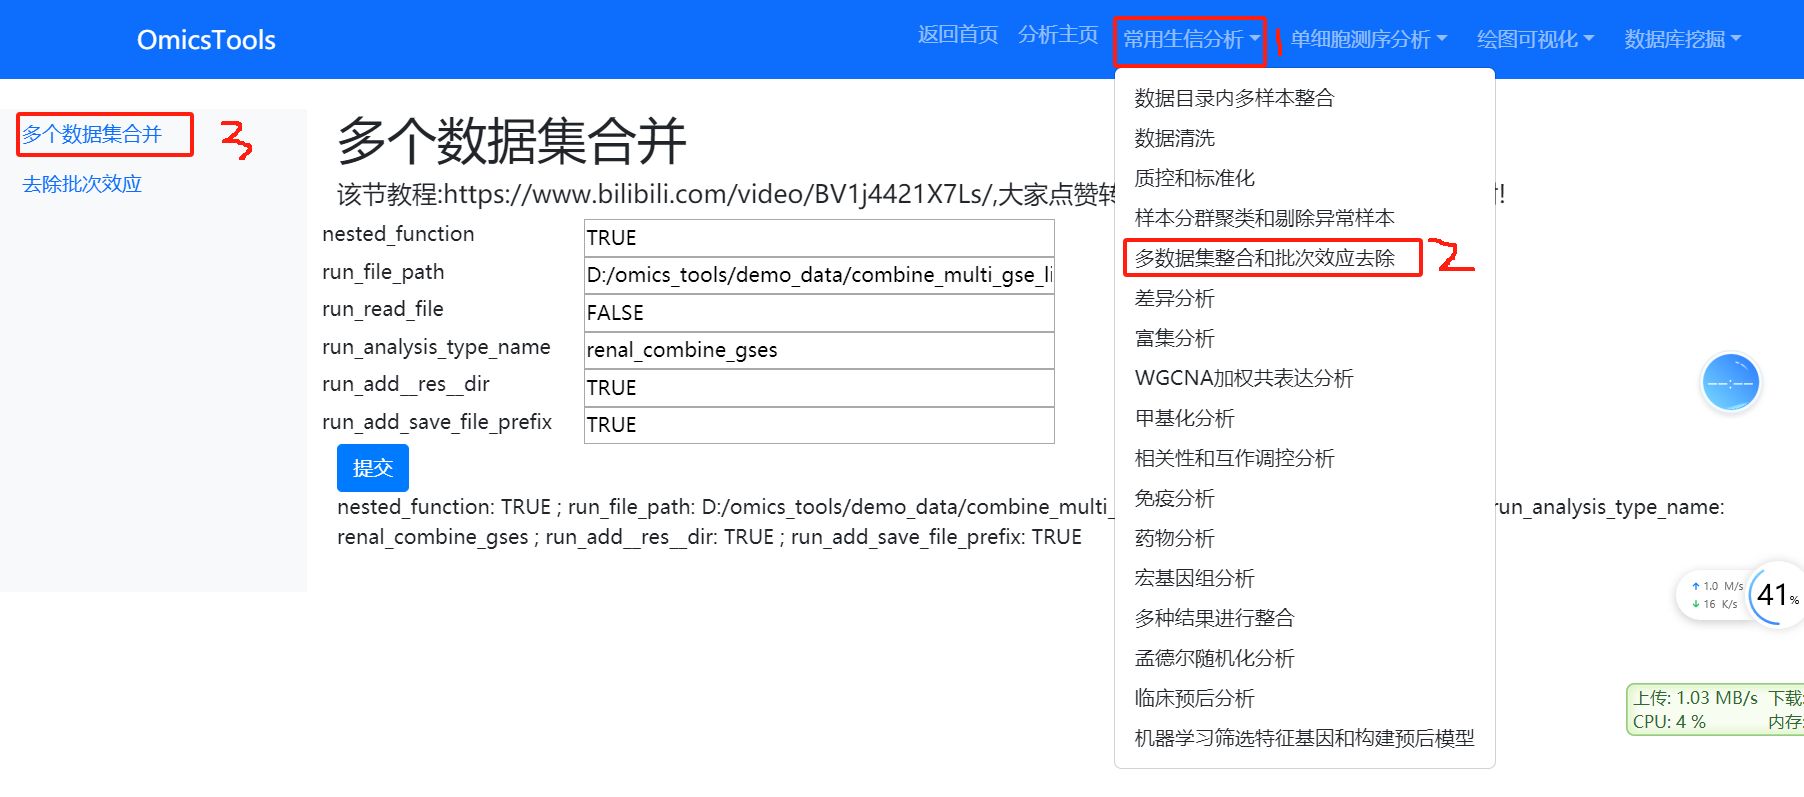The width and height of the screenshot is (1804, 797).
Task: Expand the 数据库挖掘 dropdown
Action: point(1682,40)
